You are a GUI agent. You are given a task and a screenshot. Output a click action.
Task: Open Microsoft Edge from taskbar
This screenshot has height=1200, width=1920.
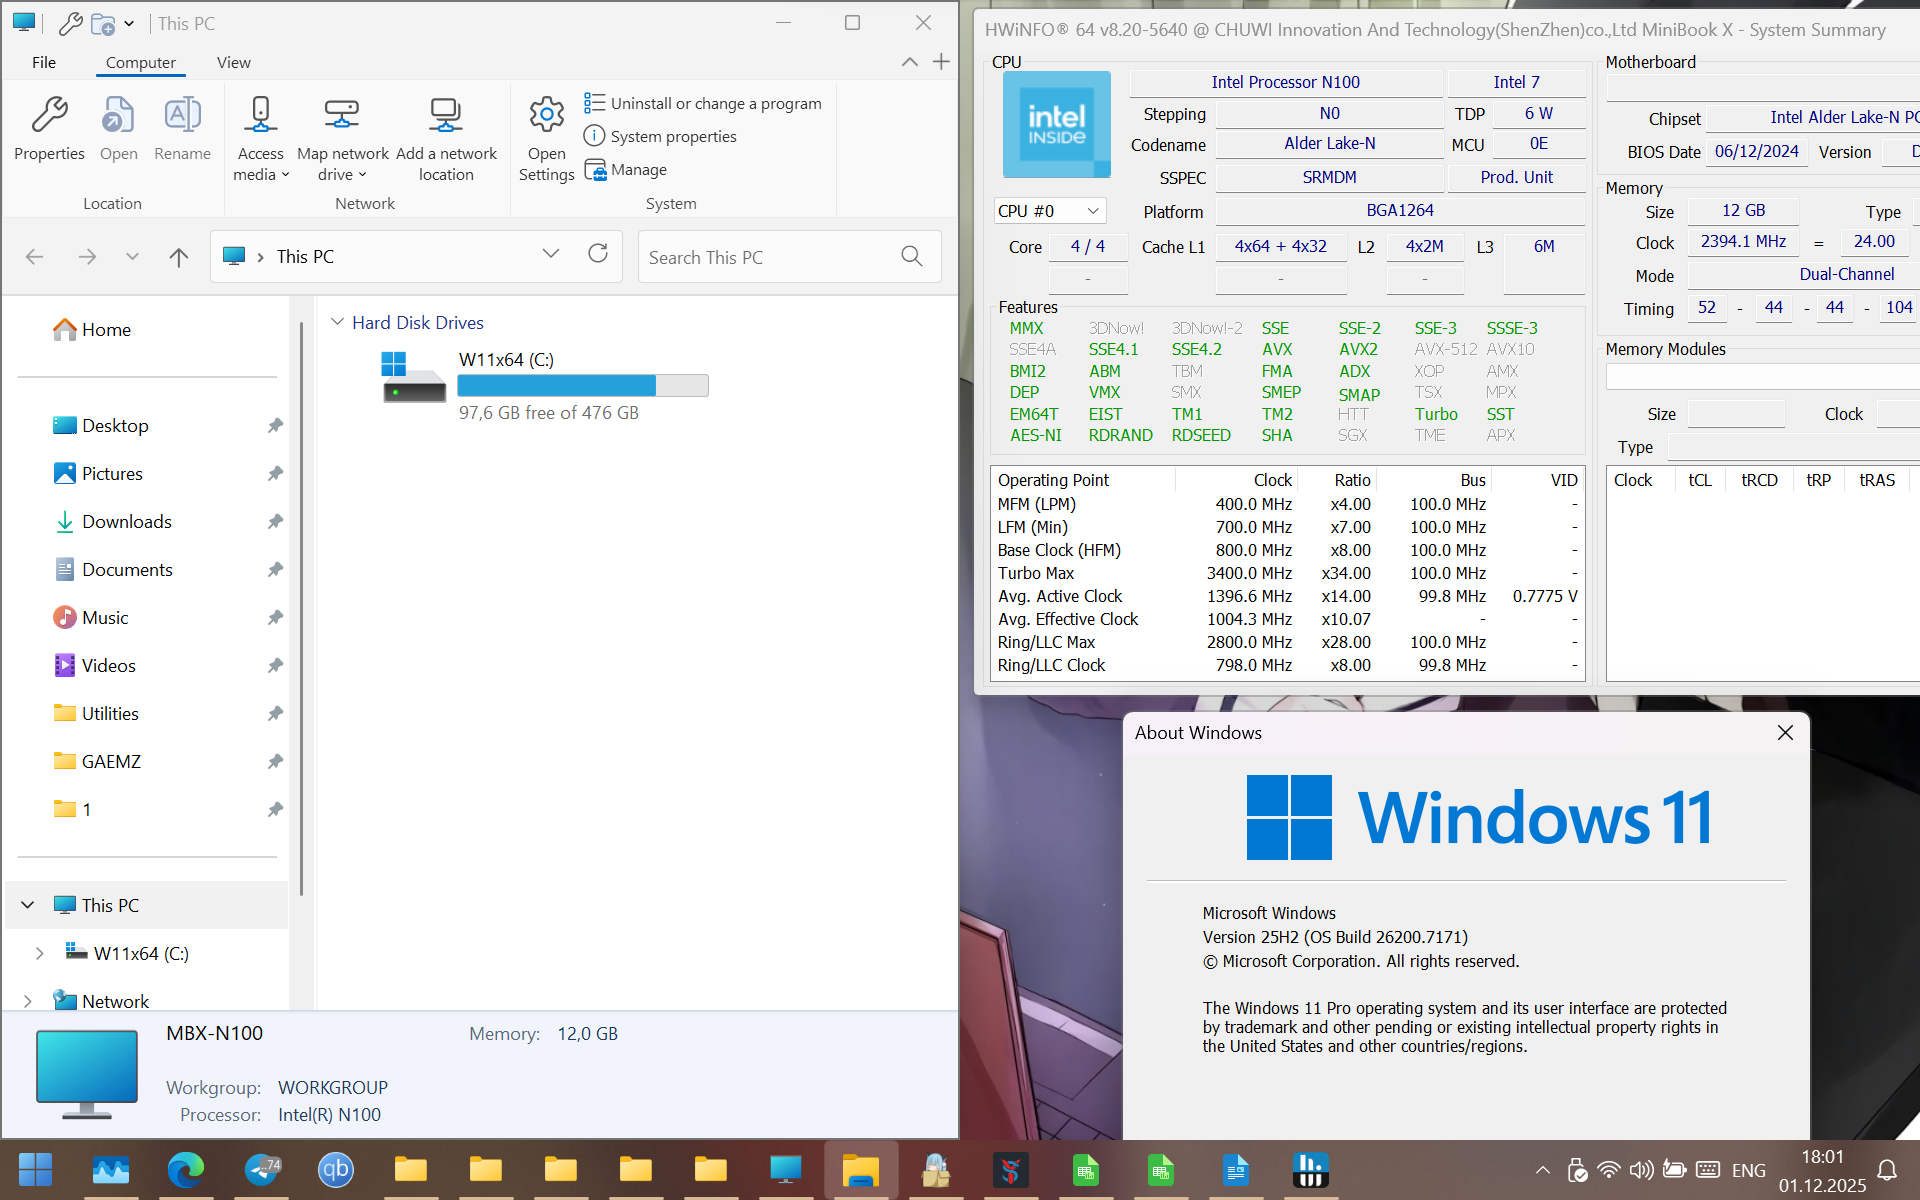186,1168
